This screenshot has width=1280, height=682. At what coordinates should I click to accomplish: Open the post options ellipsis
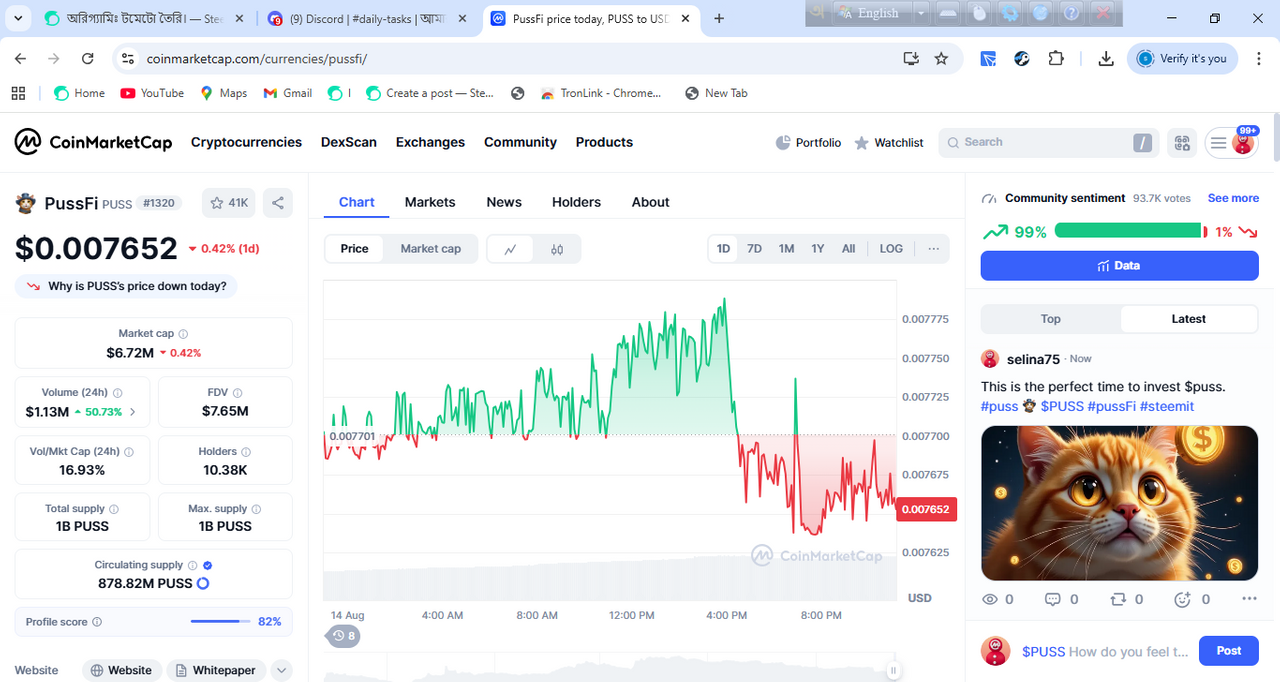click(1249, 599)
